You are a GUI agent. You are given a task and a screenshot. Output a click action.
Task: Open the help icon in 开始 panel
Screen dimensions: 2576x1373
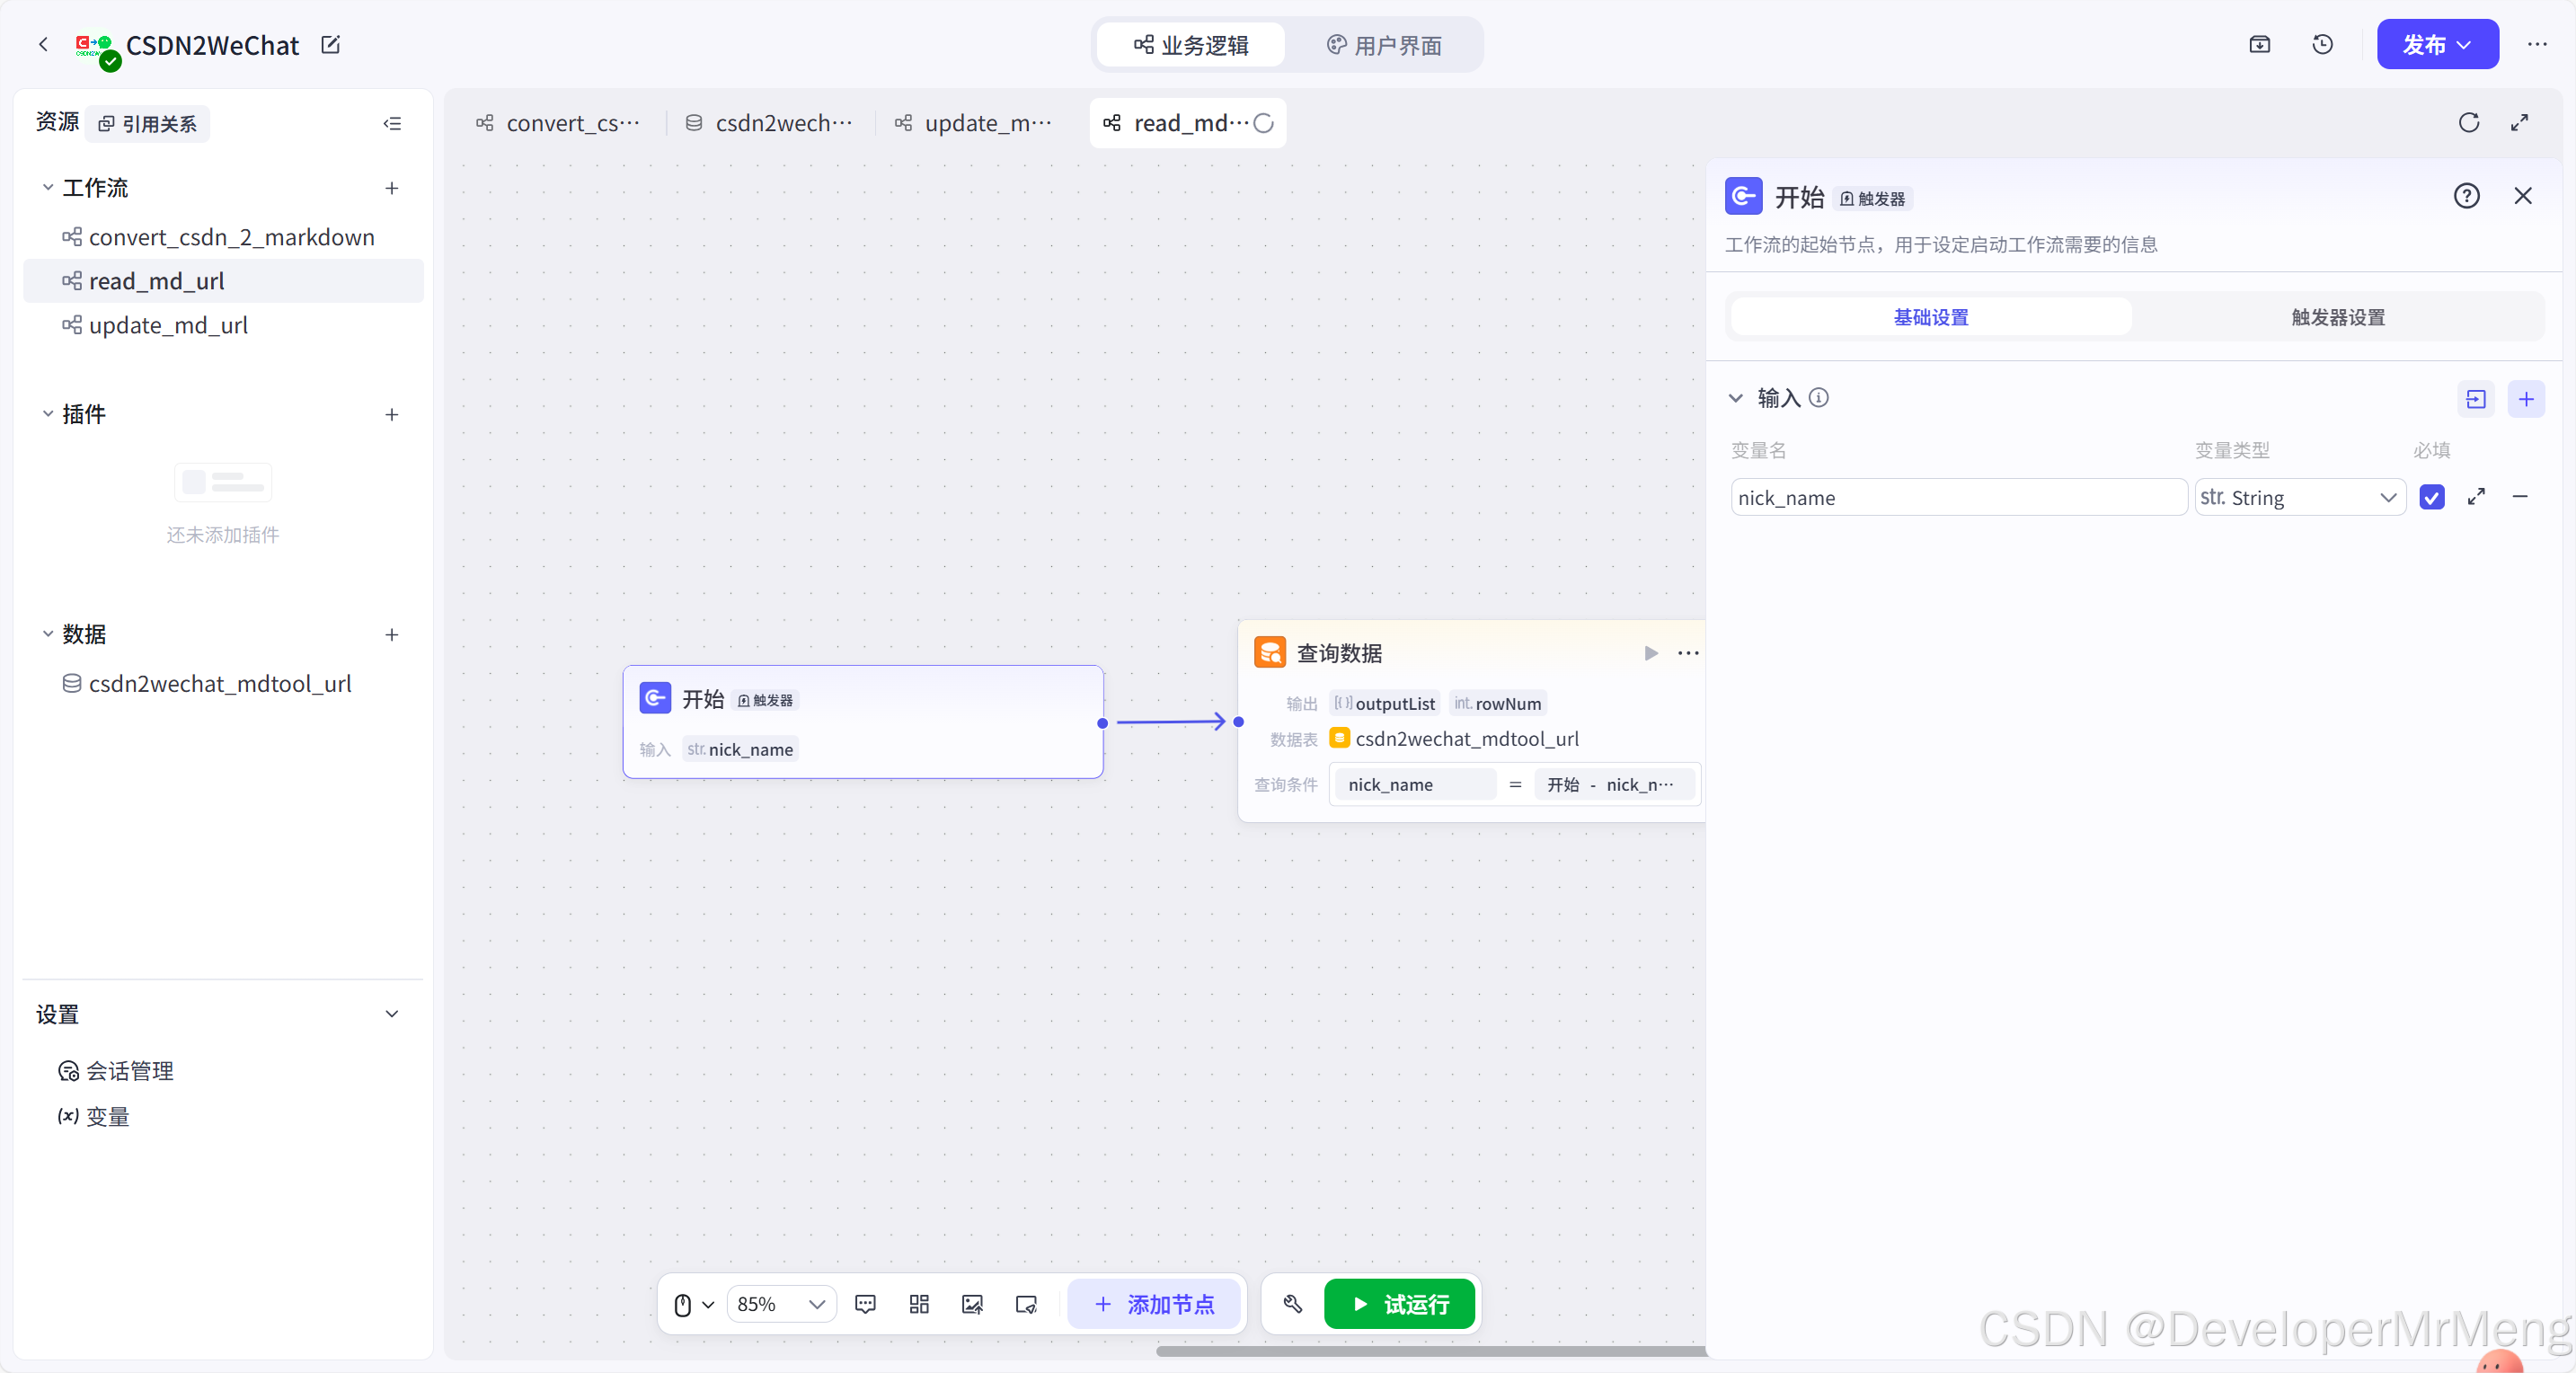pos(2466,196)
